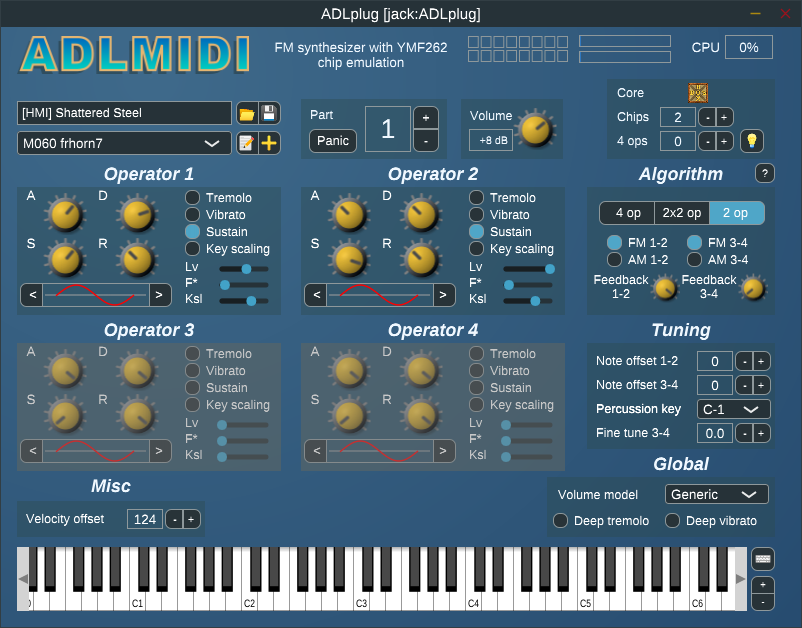Increase the Part number with plus
The width and height of the screenshot is (802, 628).
[426, 118]
